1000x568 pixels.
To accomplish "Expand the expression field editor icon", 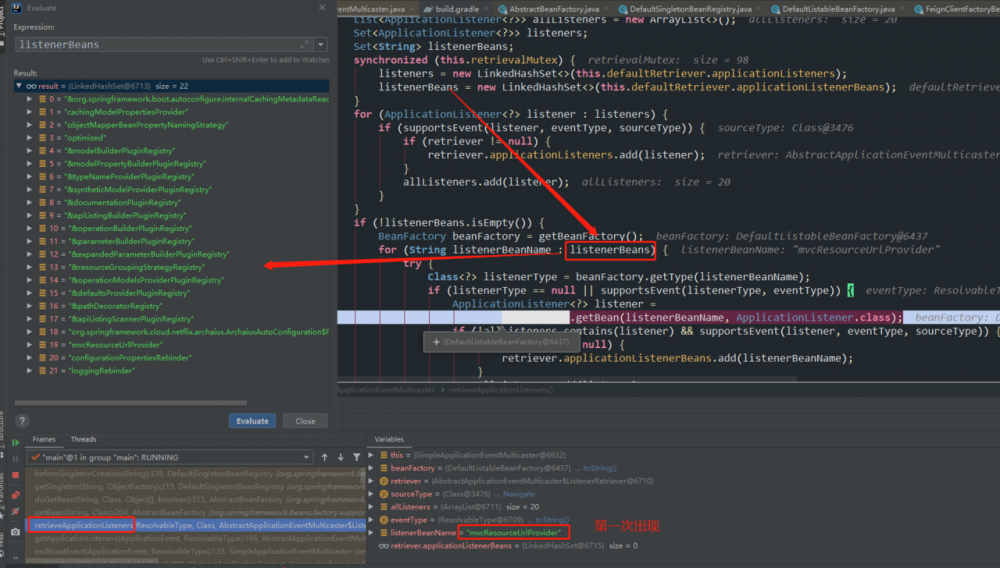I will pos(304,45).
